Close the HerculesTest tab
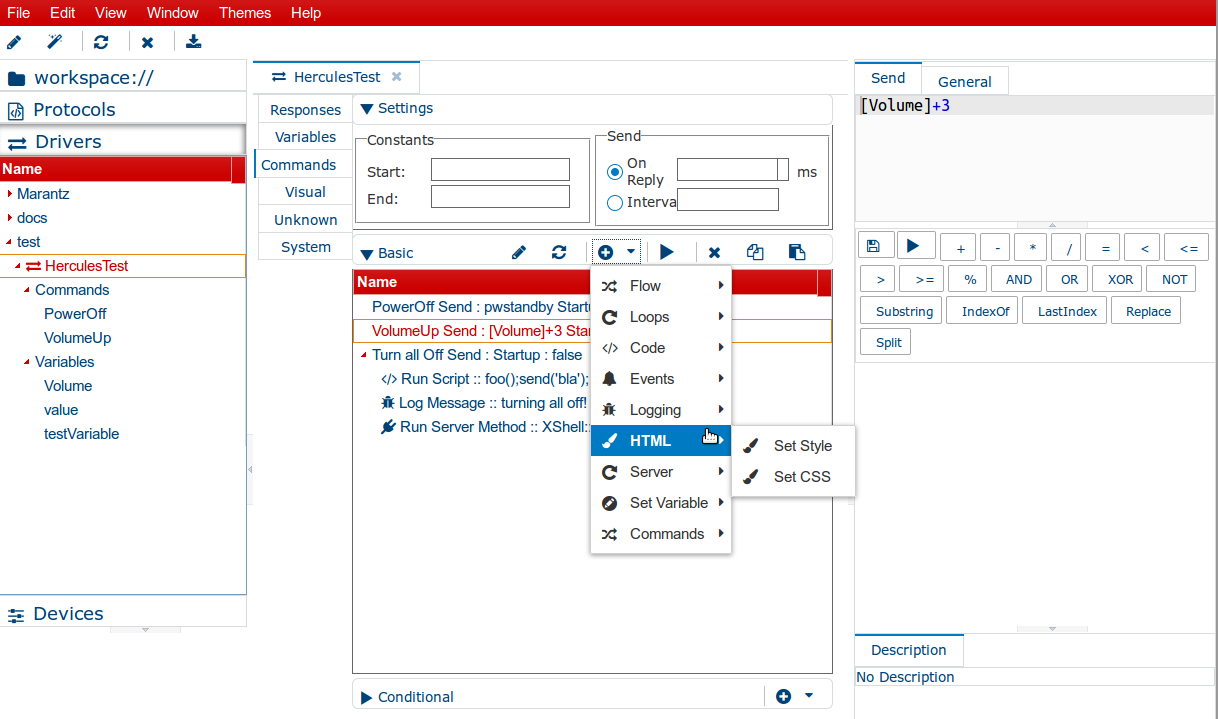Image resolution: width=1218 pixels, height=719 pixels. tap(397, 77)
